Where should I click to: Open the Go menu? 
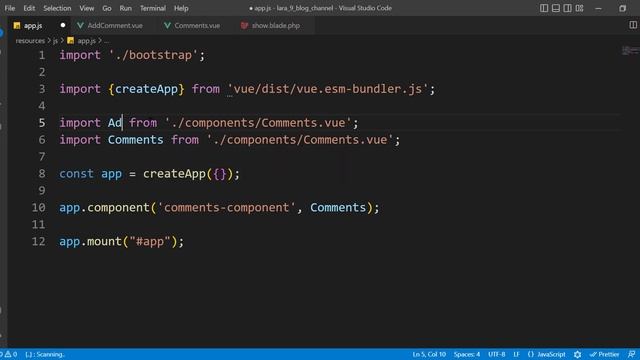point(107,8)
